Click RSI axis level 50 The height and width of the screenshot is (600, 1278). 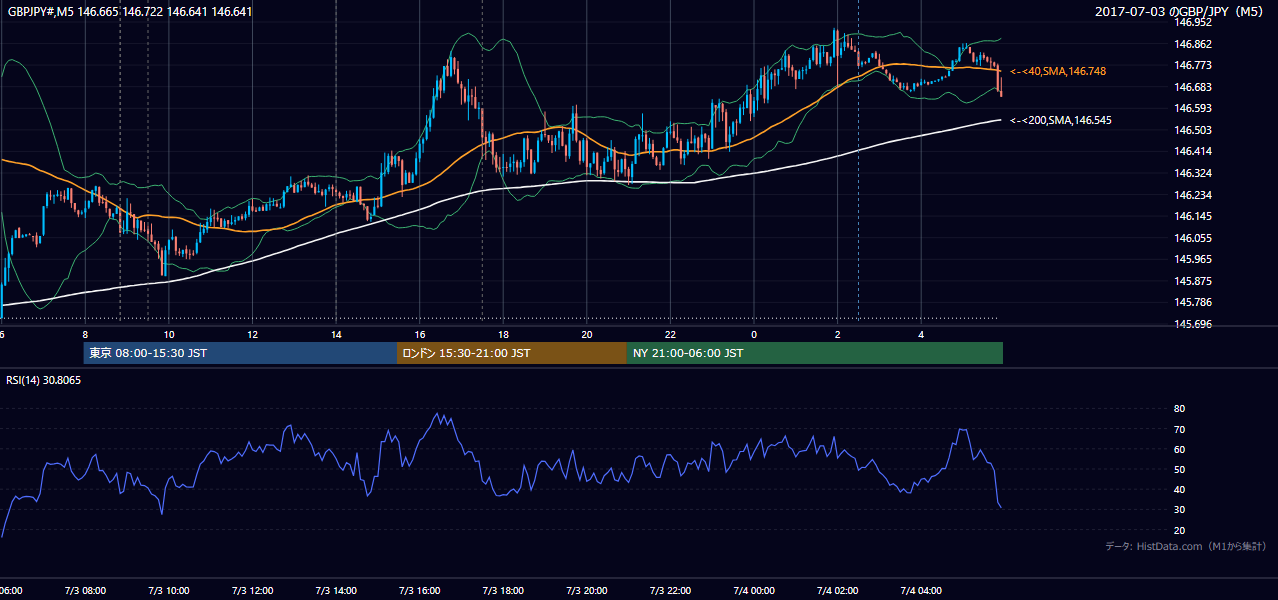[1179, 469]
